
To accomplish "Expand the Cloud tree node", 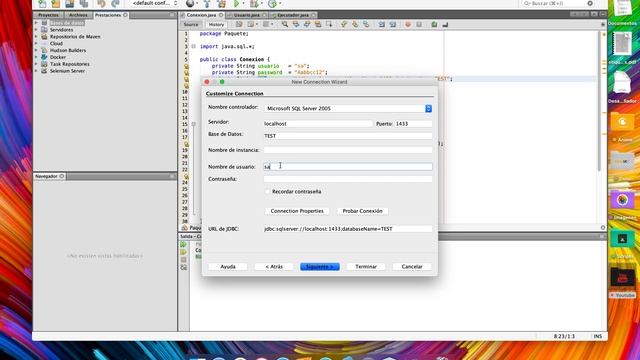I will (x=36, y=43).
